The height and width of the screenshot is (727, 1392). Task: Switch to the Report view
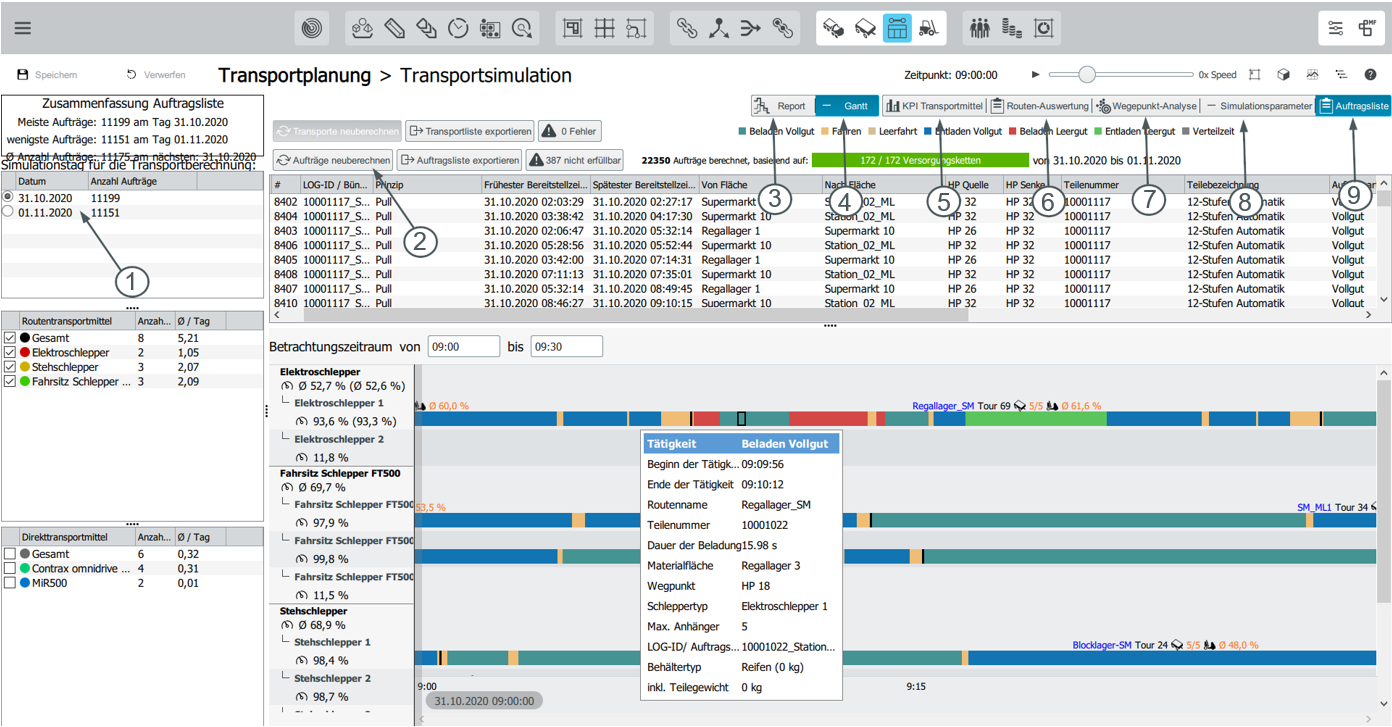783,105
